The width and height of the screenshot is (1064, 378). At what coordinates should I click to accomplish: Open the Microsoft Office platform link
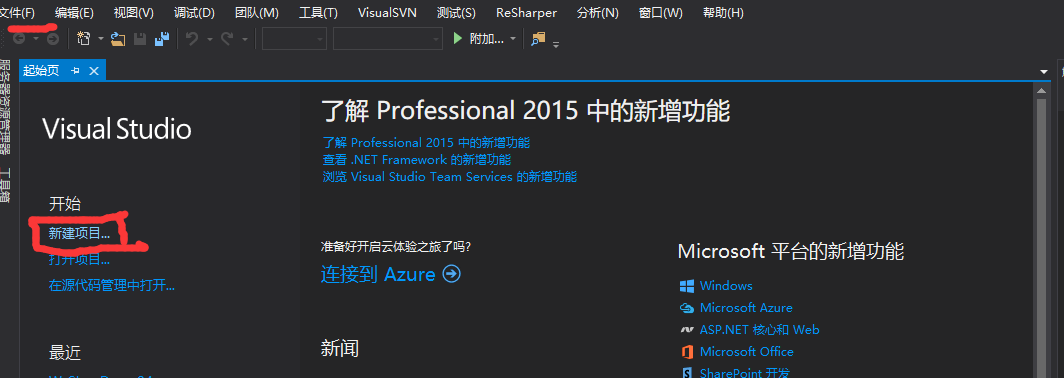coord(746,352)
